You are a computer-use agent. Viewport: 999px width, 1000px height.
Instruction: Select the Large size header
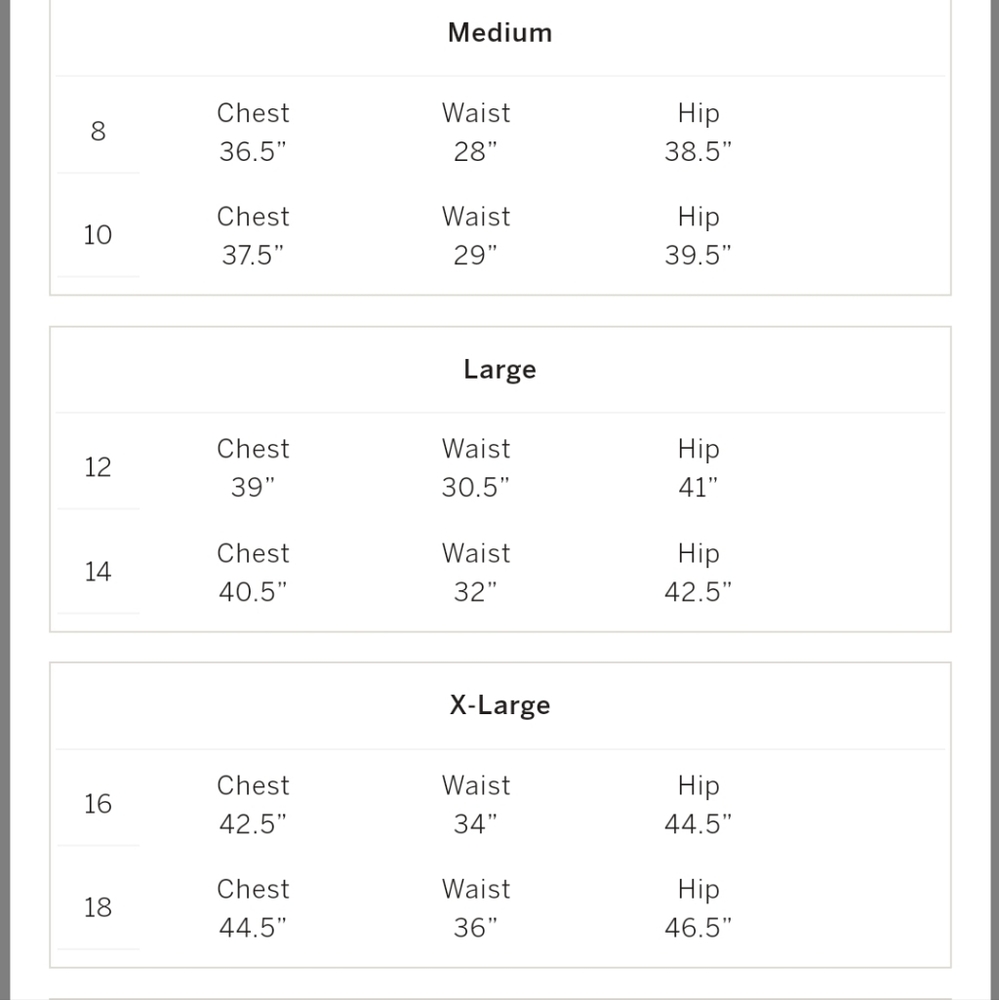click(x=500, y=369)
